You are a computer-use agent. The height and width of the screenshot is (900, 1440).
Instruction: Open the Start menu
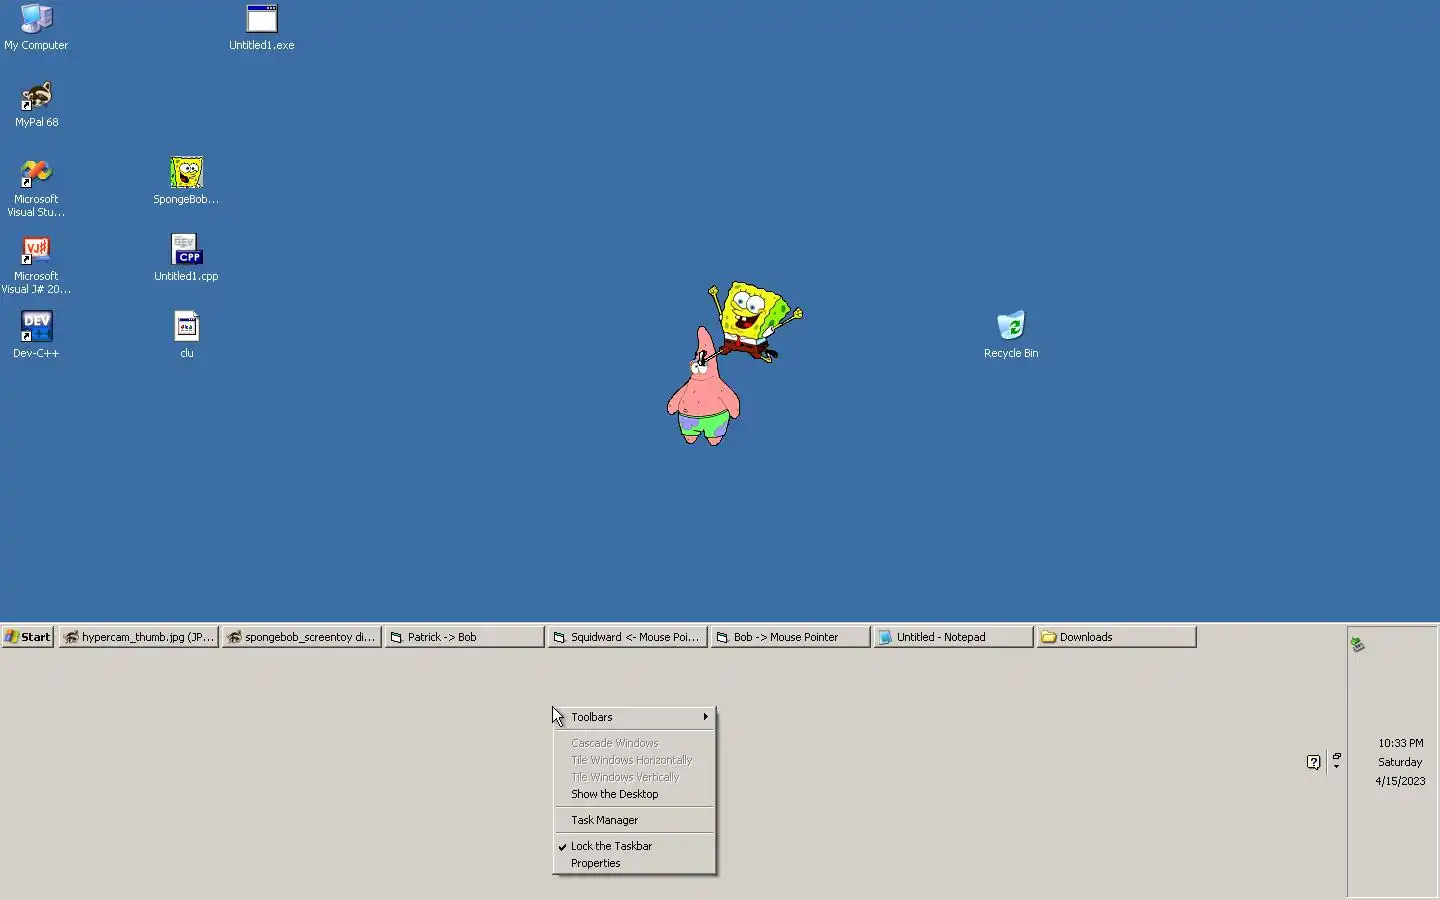(x=27, y=637)
